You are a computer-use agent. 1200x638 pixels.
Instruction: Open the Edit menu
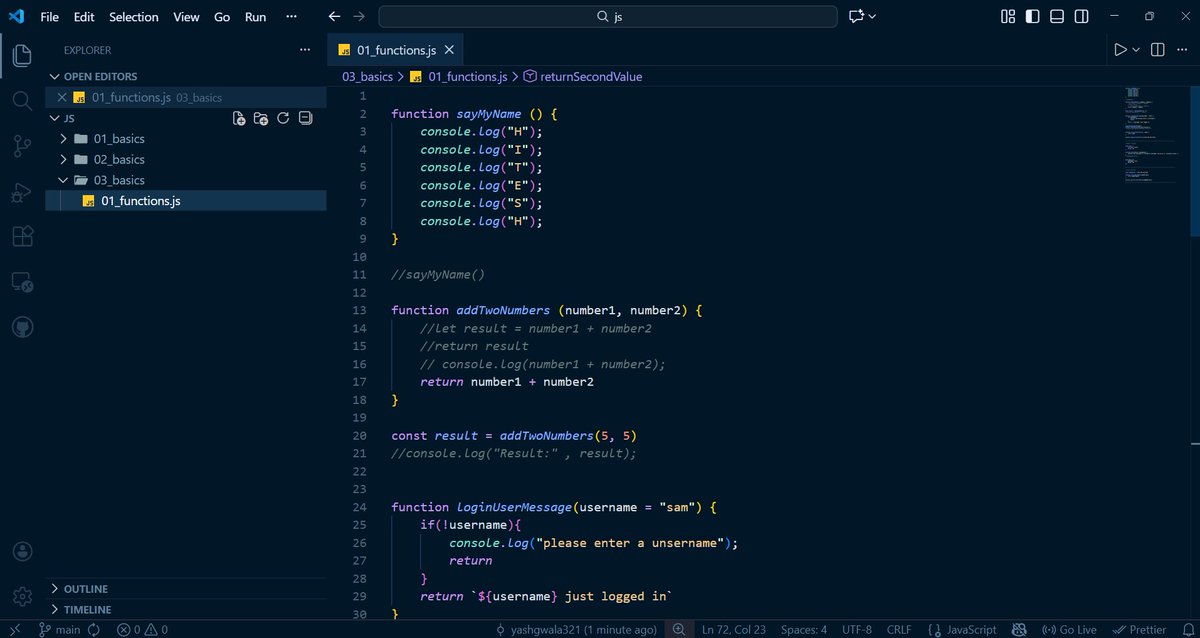coord(84,17)
